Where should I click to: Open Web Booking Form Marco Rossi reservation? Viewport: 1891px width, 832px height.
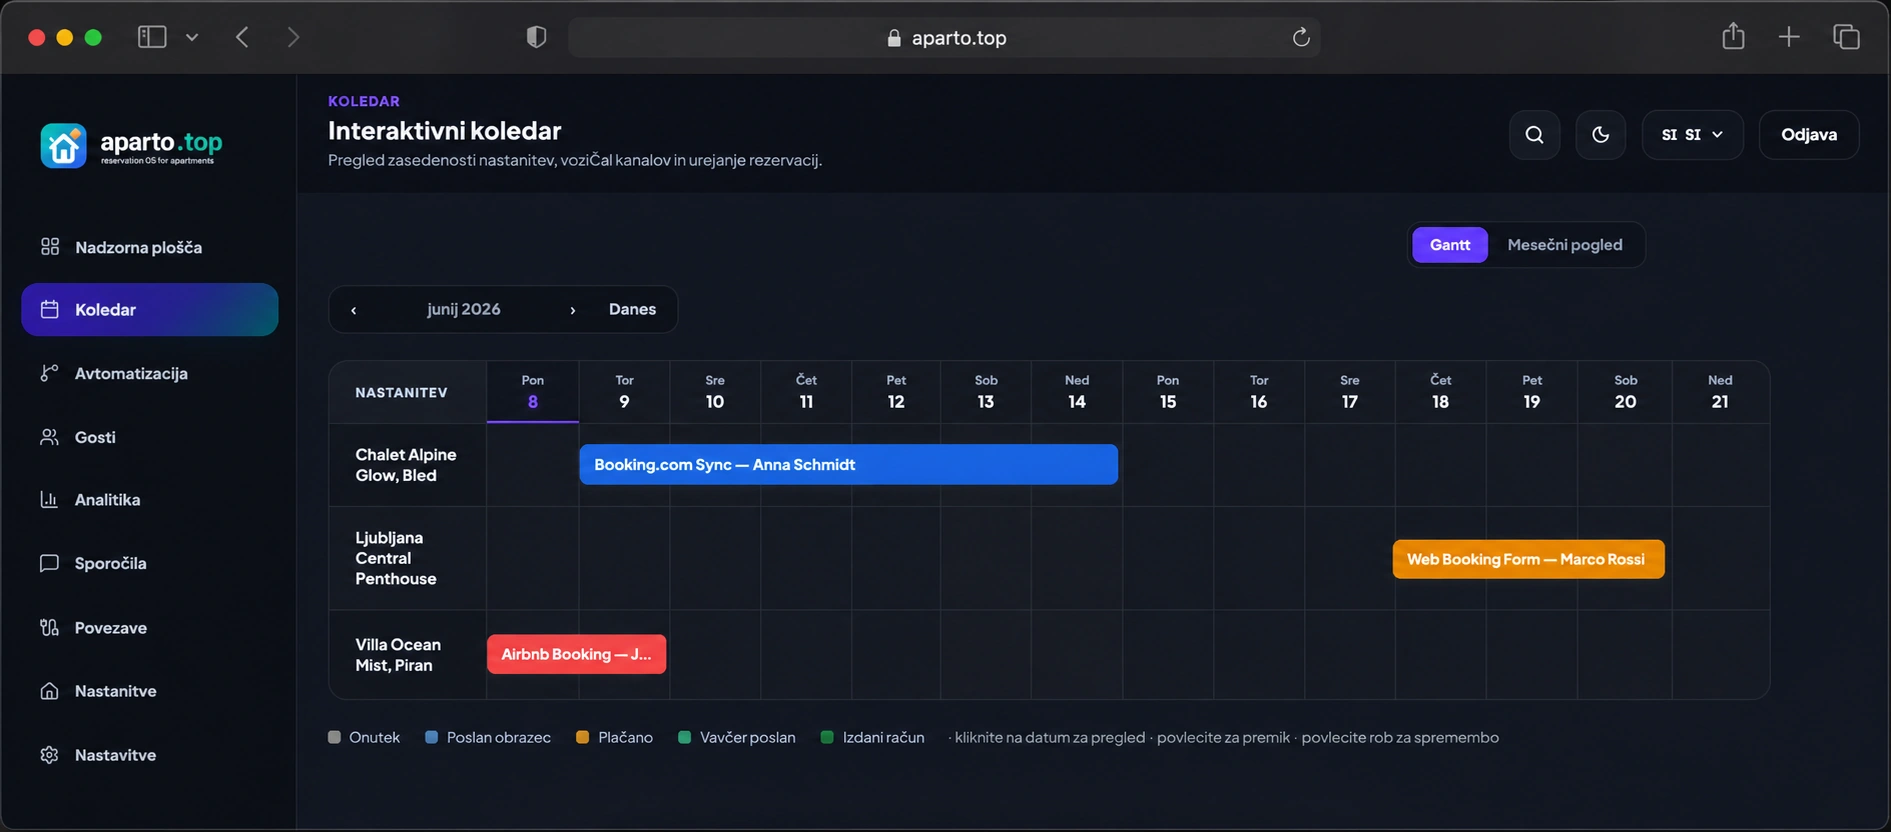click(1528, 559)
